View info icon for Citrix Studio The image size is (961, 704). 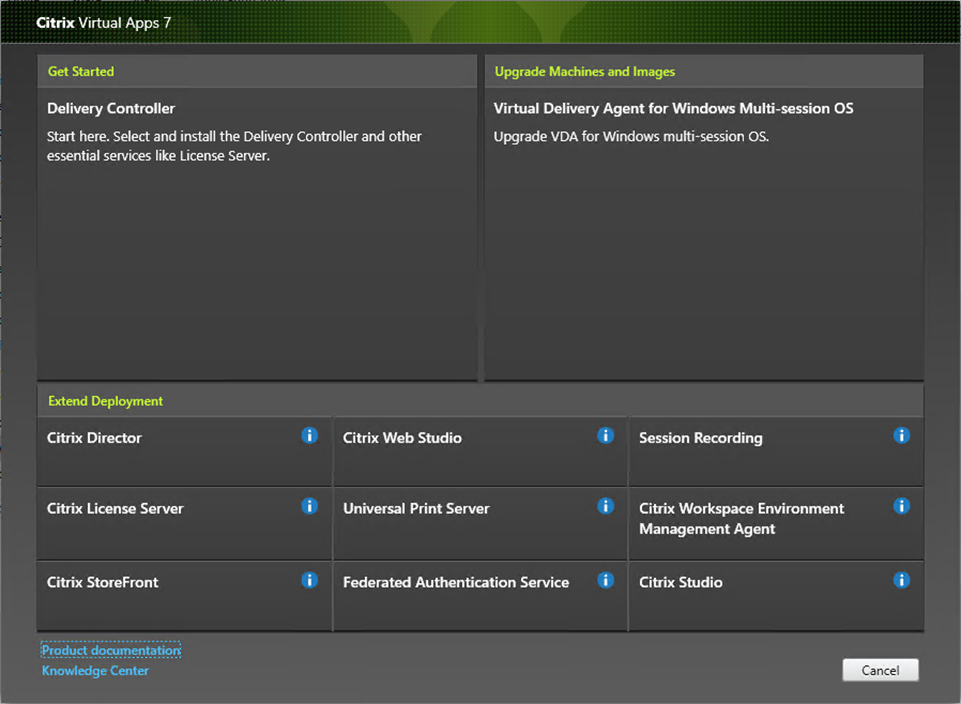pos(902,580)
